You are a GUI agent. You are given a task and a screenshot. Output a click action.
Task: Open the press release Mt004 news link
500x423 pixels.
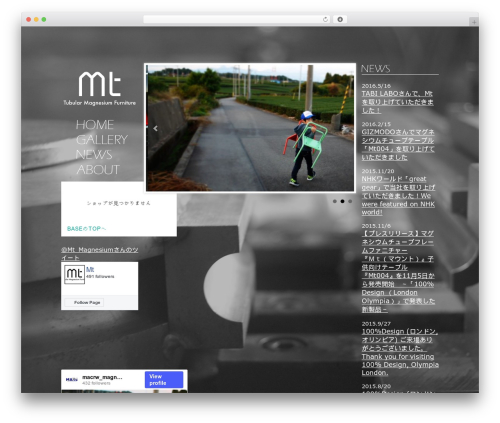click(x=398, y=271)
